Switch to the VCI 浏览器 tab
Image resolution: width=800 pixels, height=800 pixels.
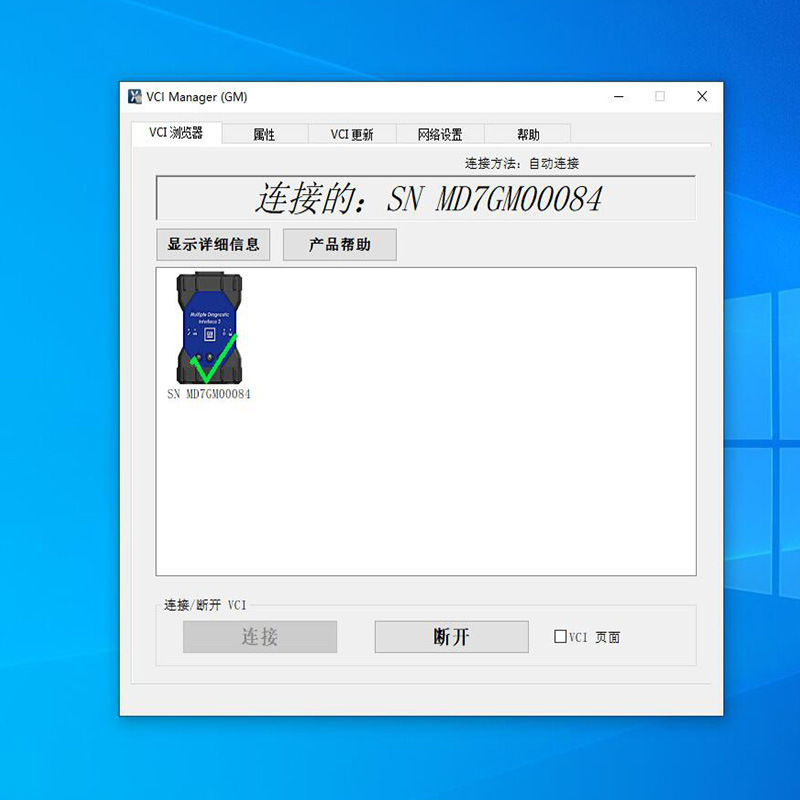coord(177,133)
